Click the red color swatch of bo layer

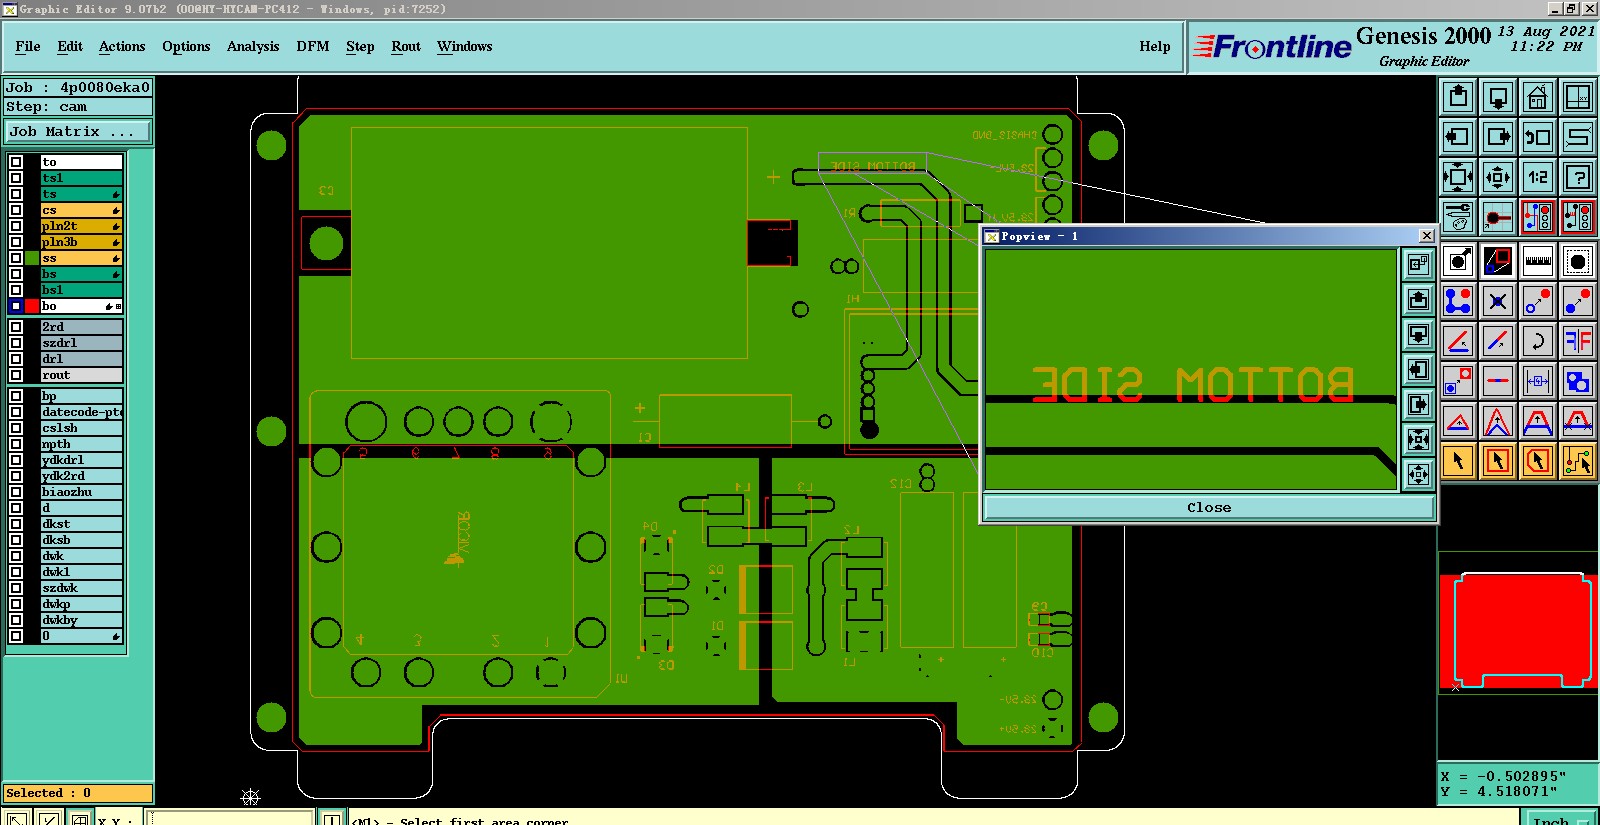coord(32,306)
